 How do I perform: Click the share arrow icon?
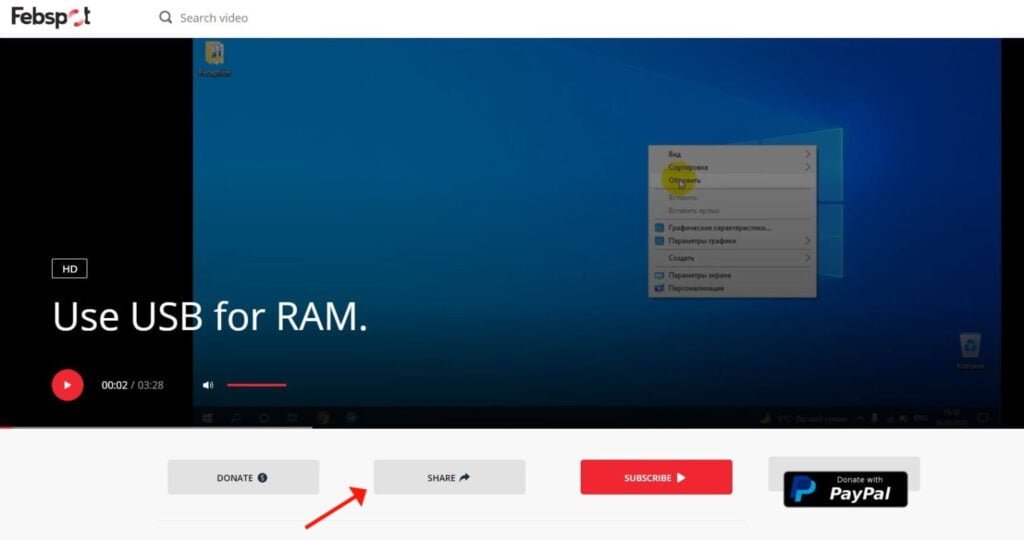465,478
